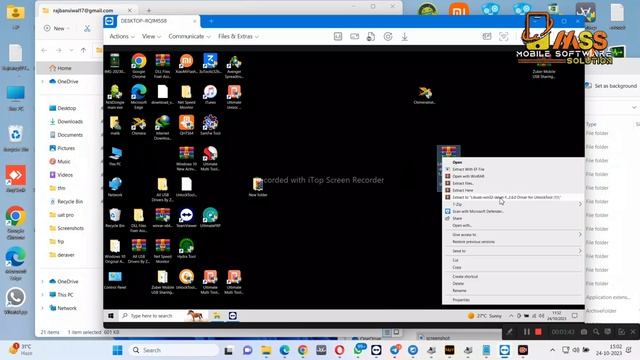
Task: Open the SamFw Tool shortcut
Action: (210, 126)
